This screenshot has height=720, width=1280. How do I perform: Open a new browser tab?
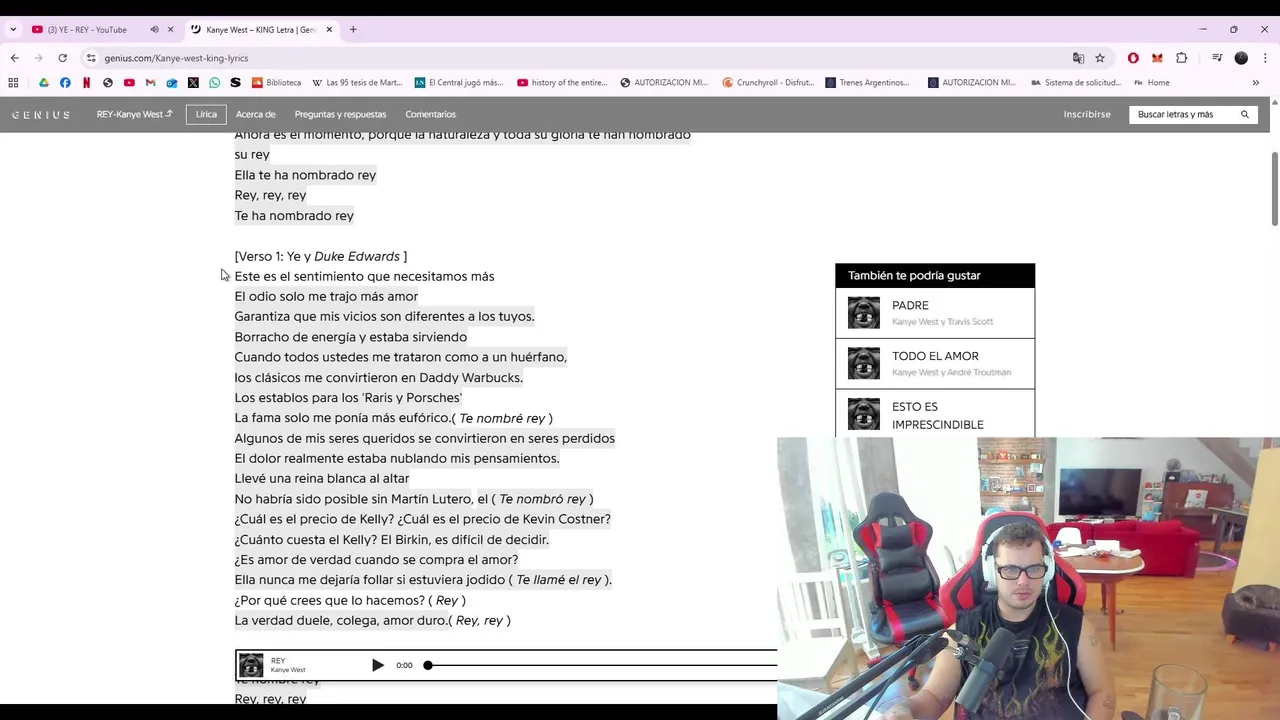click(x=353, y=29)
